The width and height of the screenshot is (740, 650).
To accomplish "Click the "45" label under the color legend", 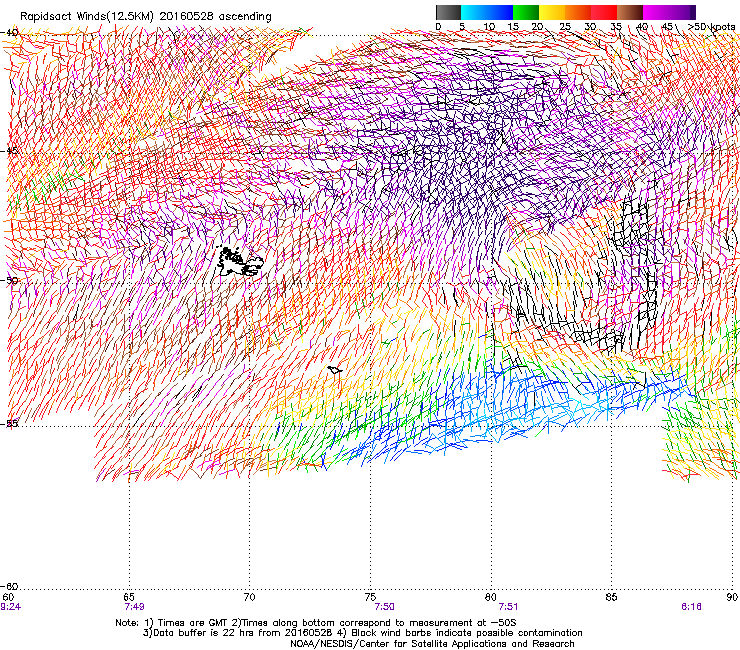I will [667, 27].
